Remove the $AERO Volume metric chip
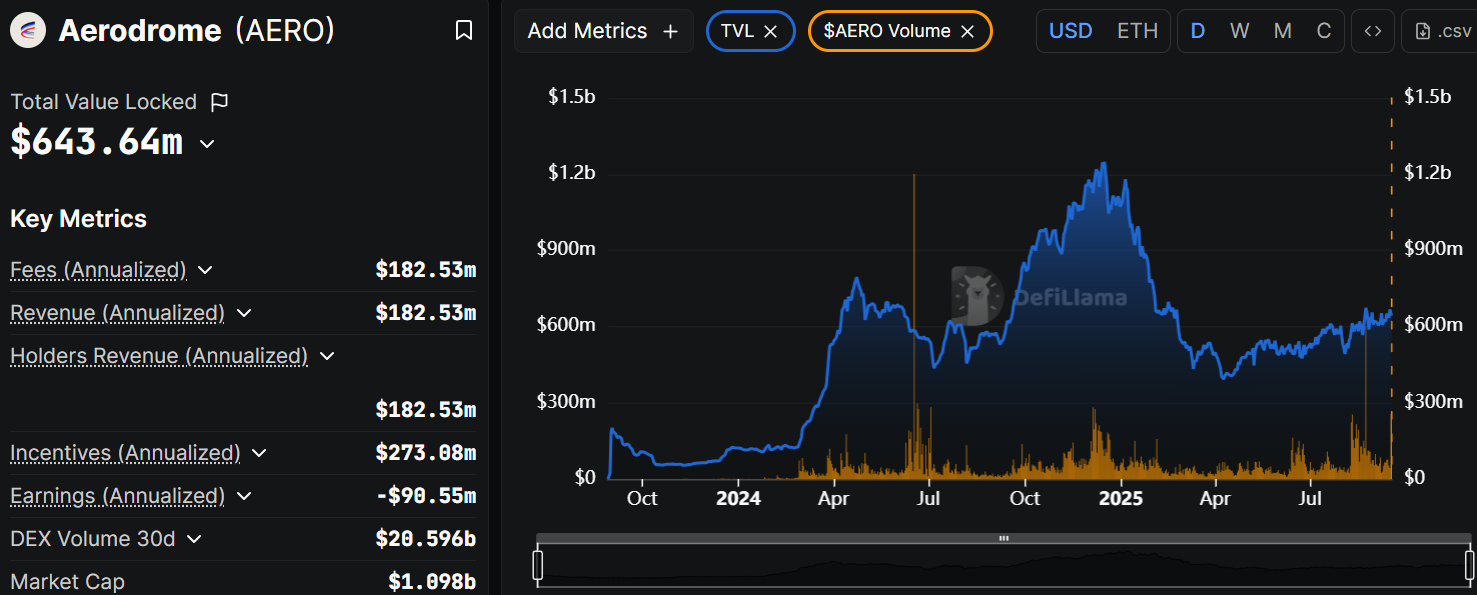 click(967, 31)
